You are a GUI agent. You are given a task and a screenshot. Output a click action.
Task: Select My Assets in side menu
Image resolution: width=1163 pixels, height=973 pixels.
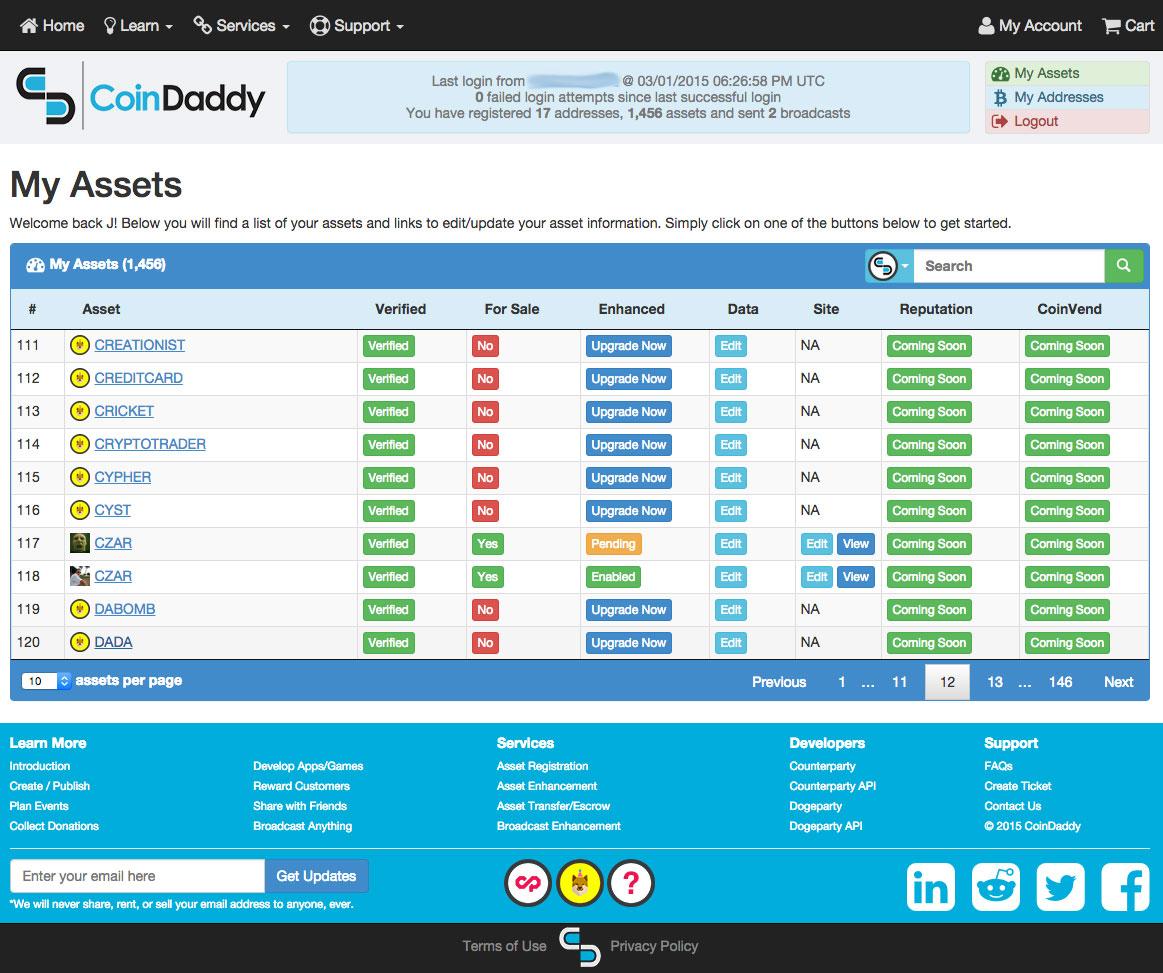pyautogui.click(x=1067, y=73)
